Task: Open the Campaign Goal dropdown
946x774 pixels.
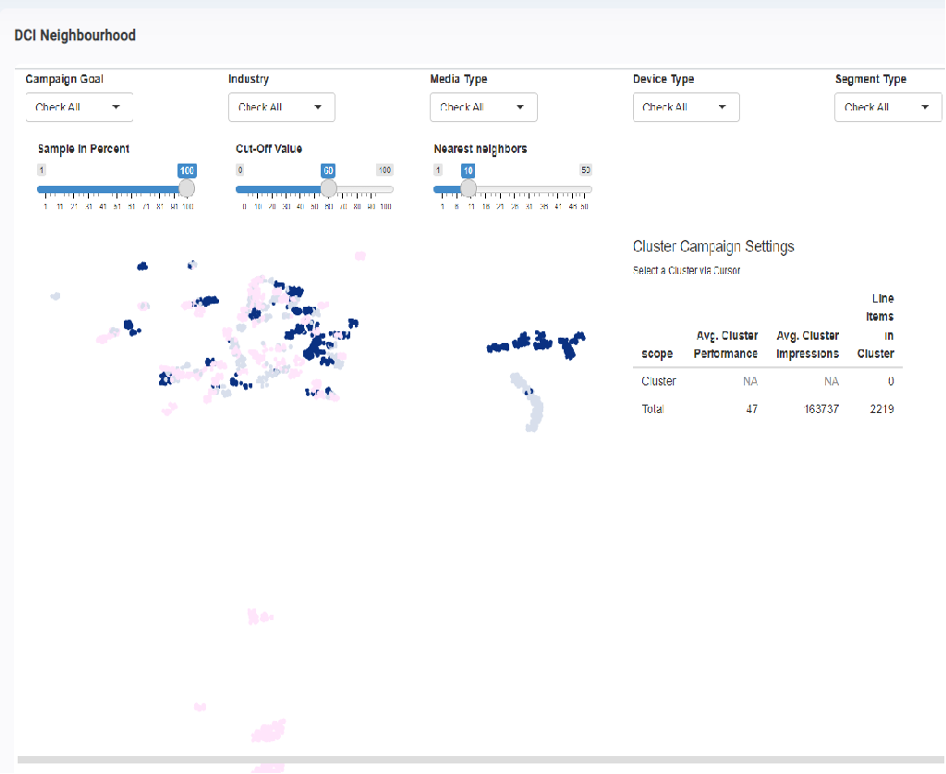Action: [79, 107]
